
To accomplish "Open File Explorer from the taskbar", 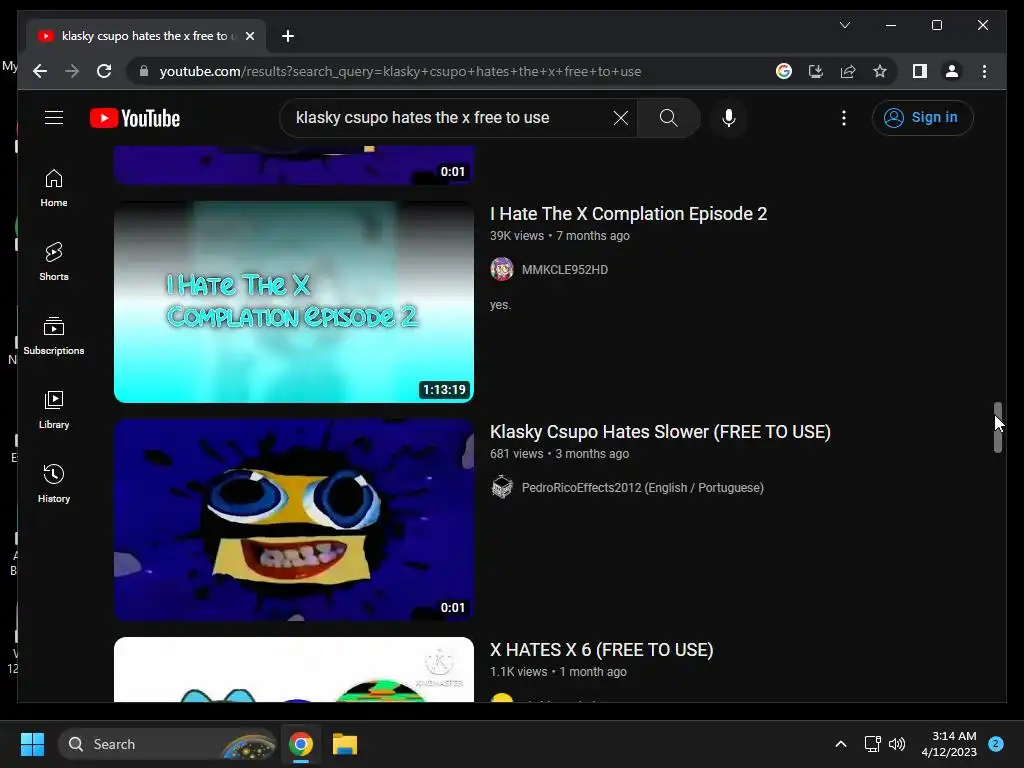I will 345,744.
